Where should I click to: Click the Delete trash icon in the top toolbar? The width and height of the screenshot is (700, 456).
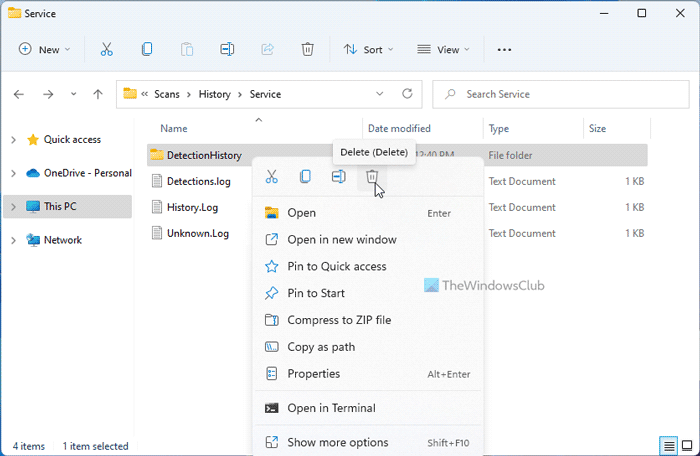point(308,49)
